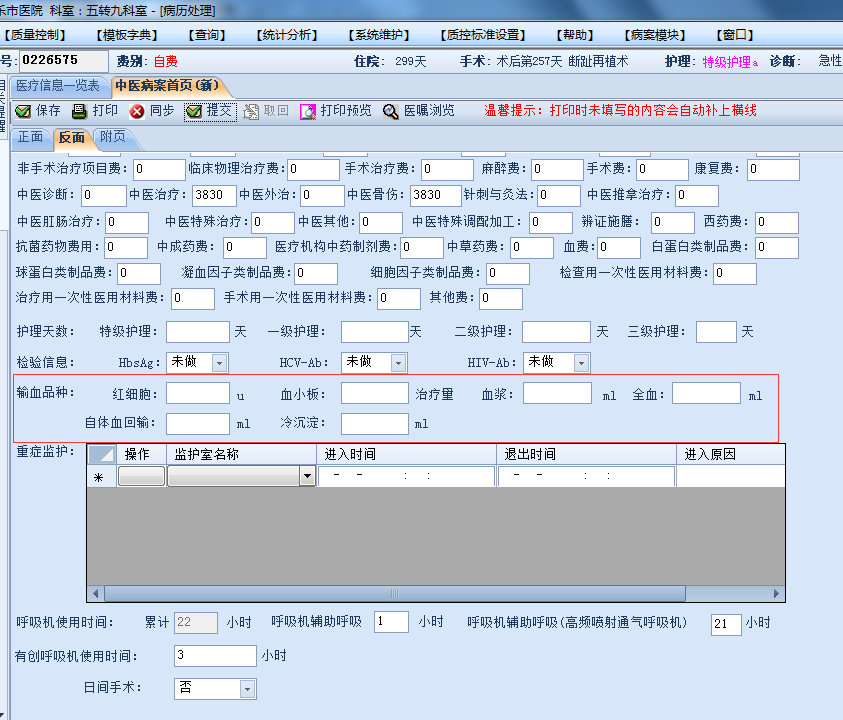
Task: Click the 一级护理 days field
Action: (375, 332)
